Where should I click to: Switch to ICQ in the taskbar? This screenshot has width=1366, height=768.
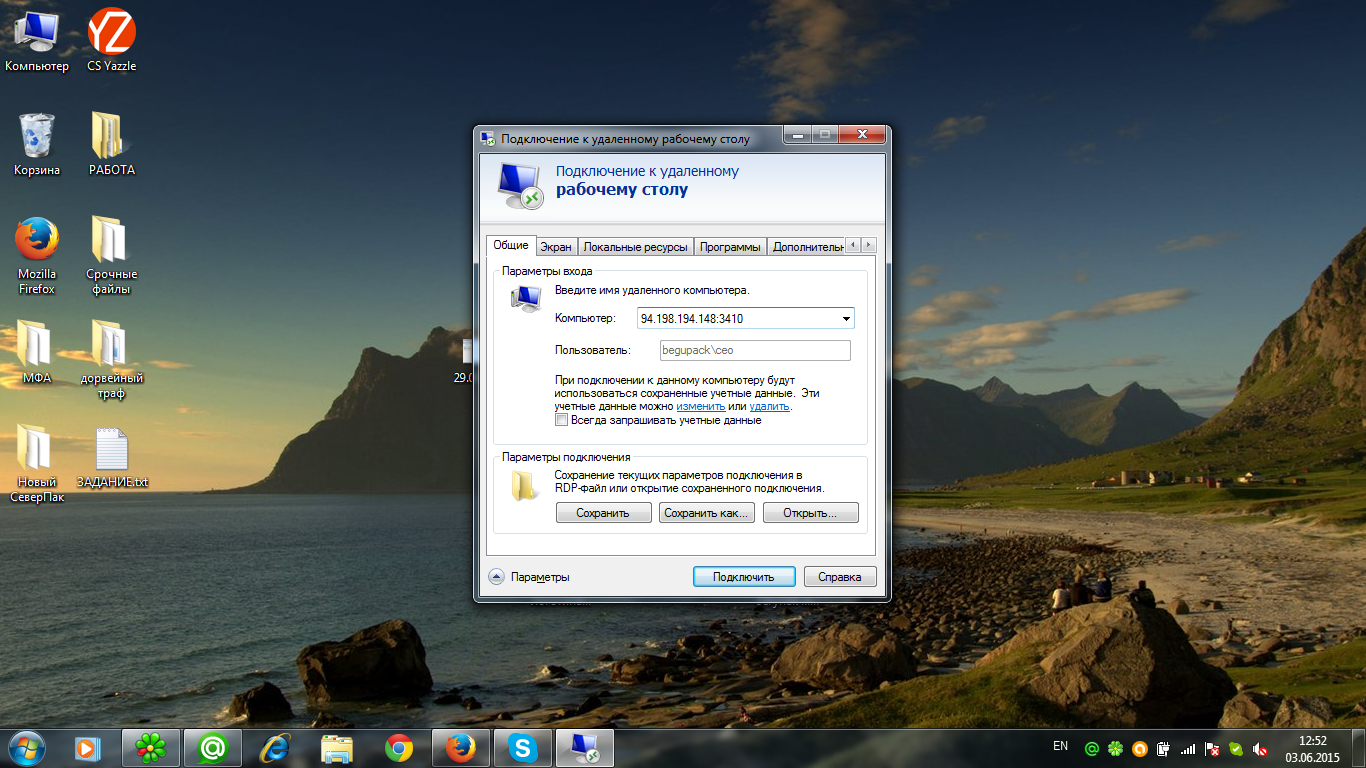(151, 748)
